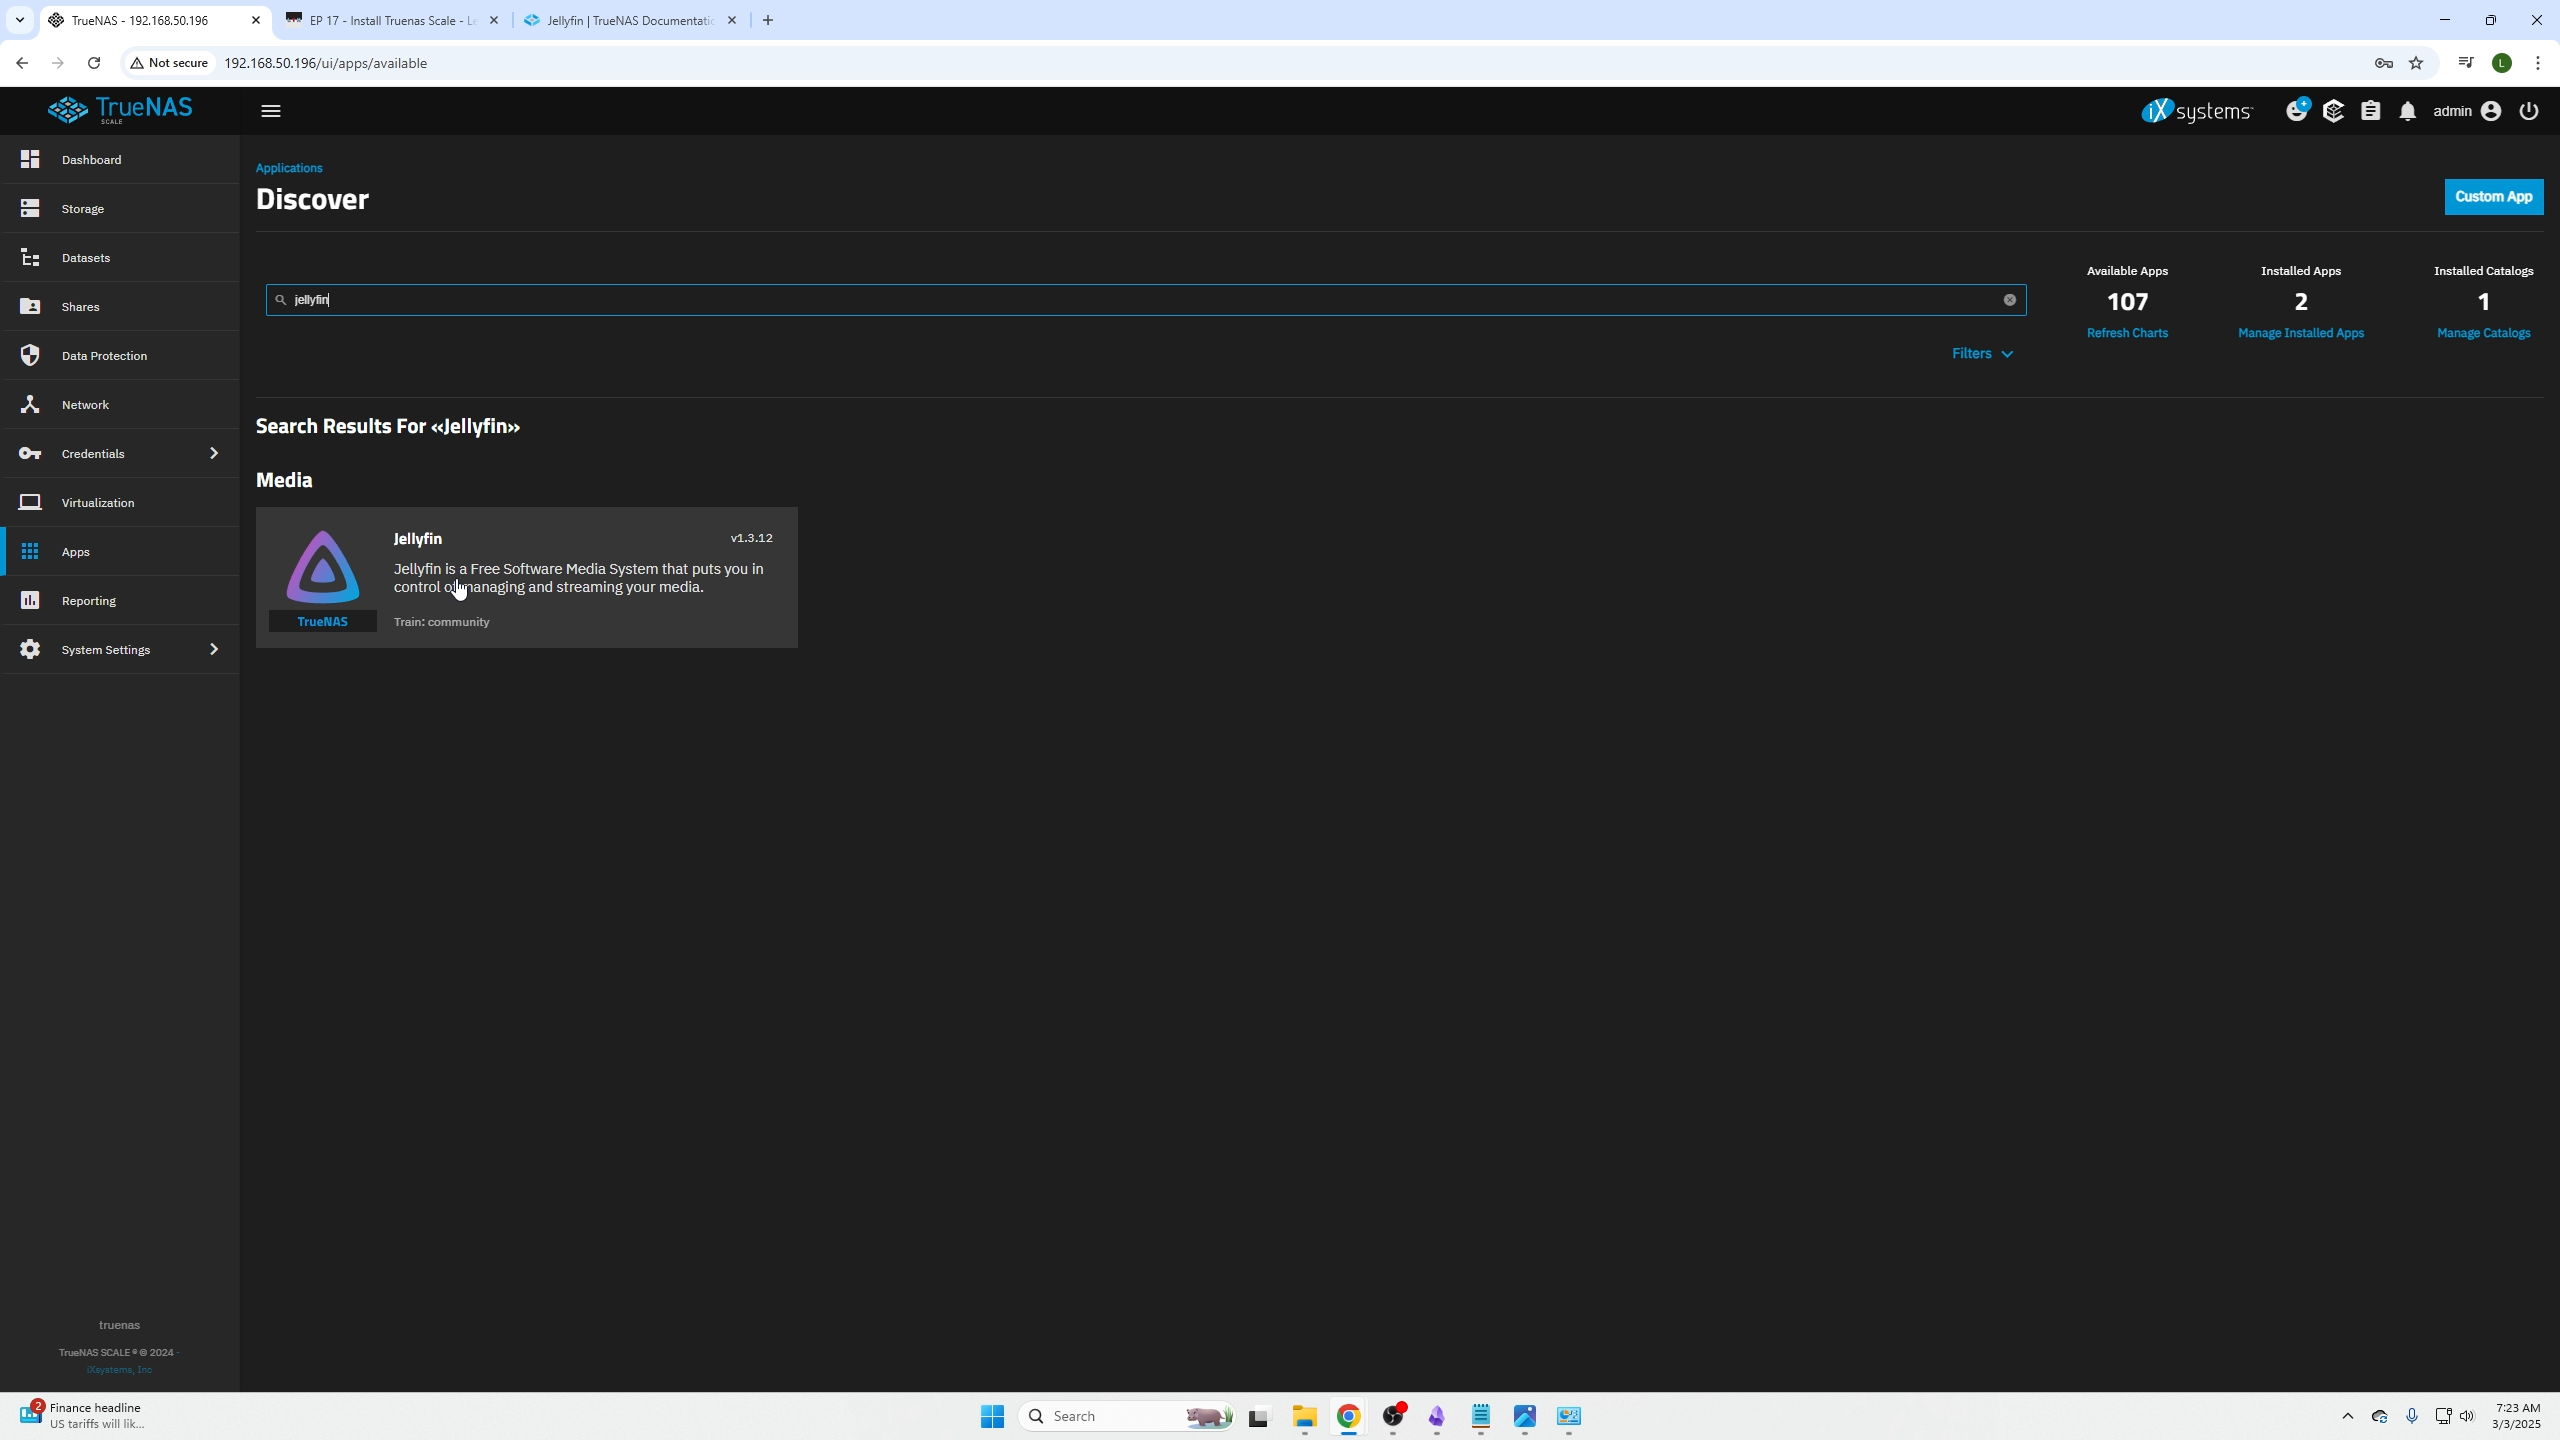The height and width of the screenshot is (1440, 2560).
Task: Toggle the sidebar hamburger menu
Action: click(271, 111)
